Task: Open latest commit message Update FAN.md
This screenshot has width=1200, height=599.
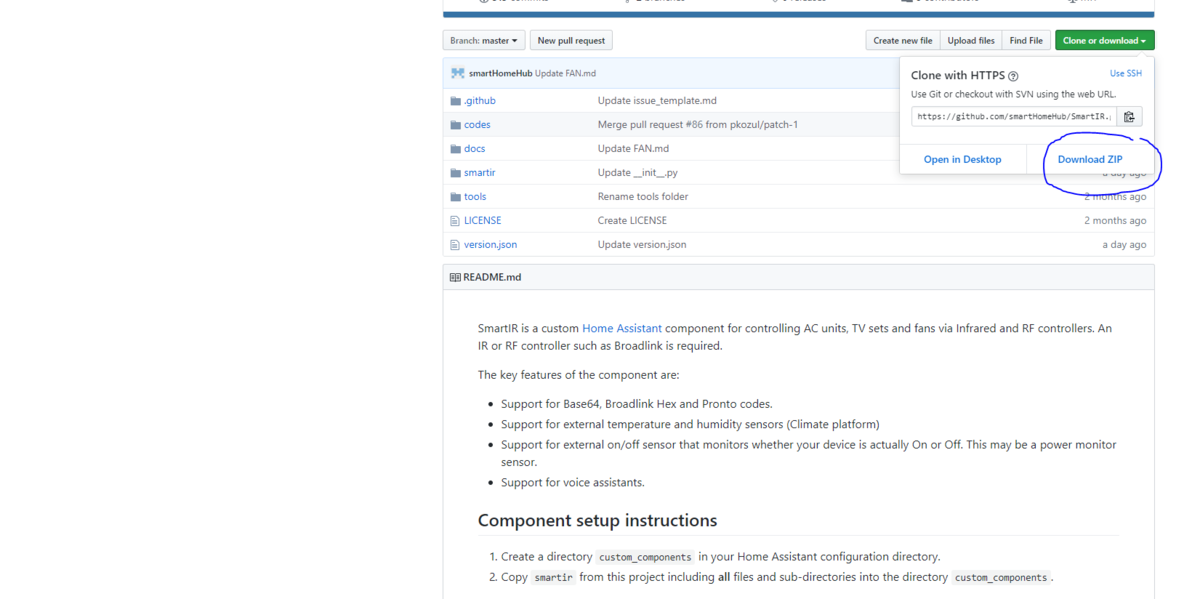Action: (565, 73)
